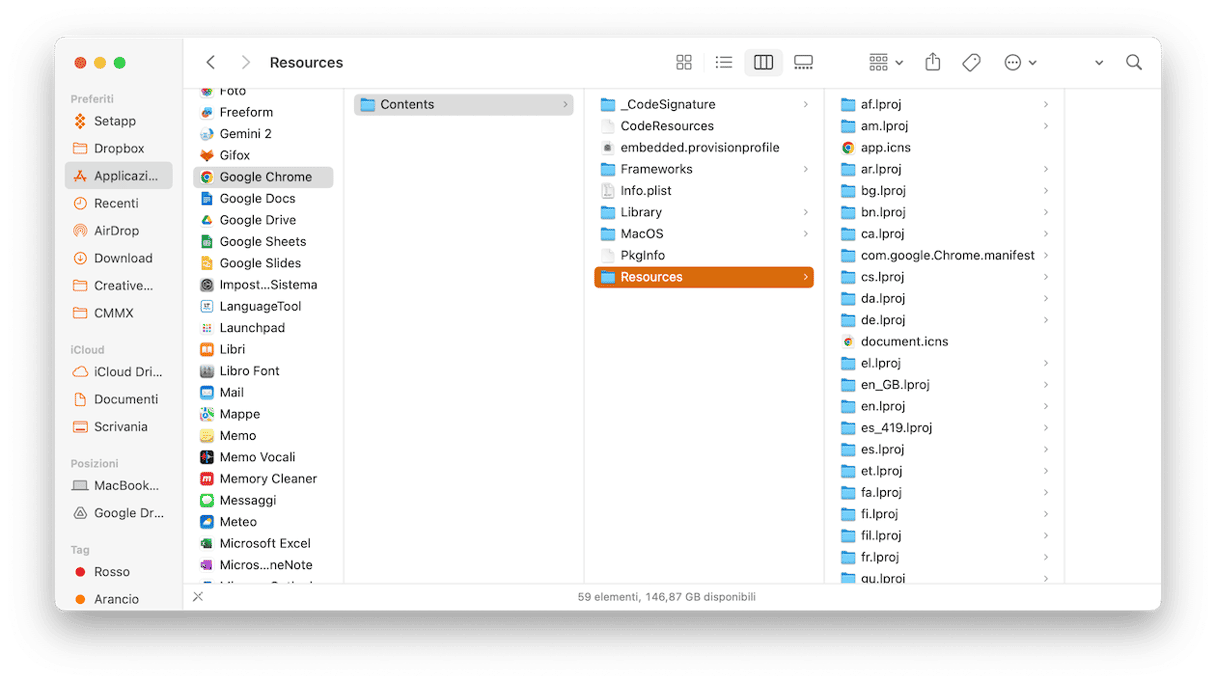Select the CodeResources file
1216x683 pixels.
(x=704, y=126)
